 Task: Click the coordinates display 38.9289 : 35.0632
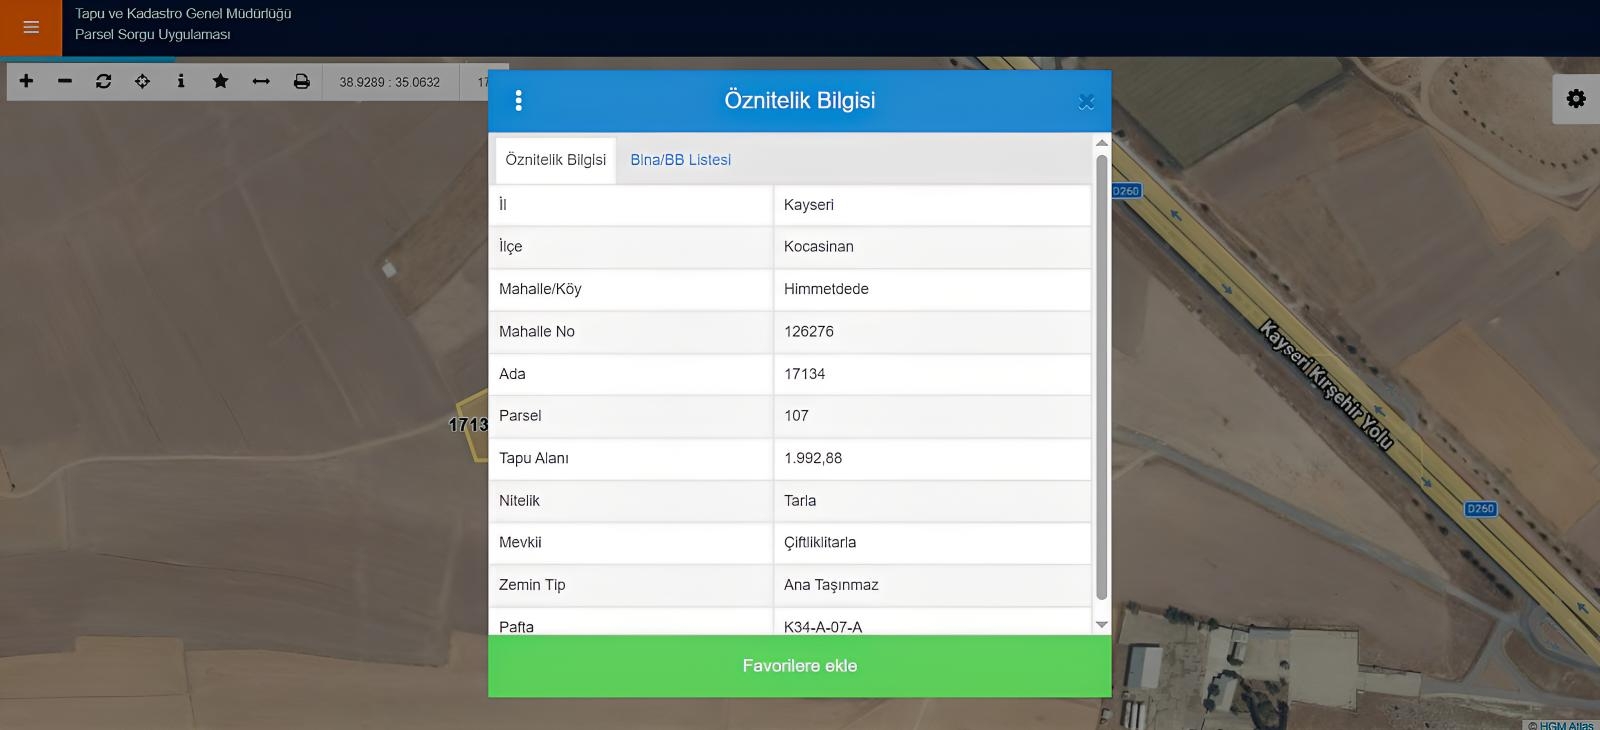pyautogui.click(x=390, y=82)
